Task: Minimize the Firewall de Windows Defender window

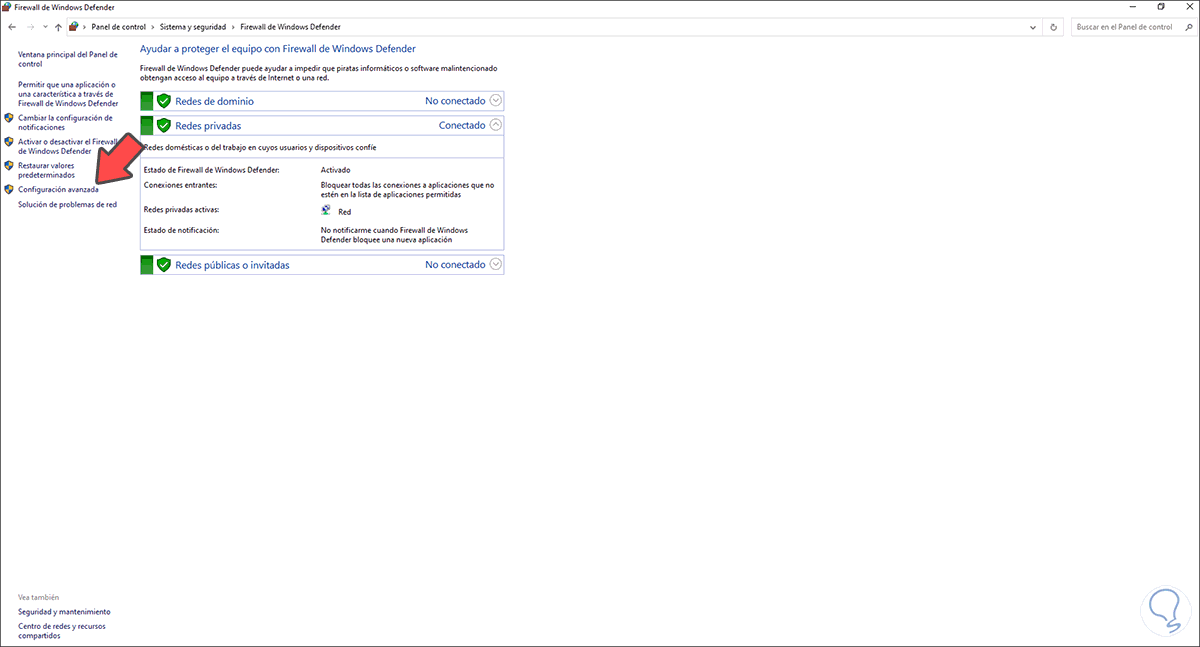Action: point(1132,6)
